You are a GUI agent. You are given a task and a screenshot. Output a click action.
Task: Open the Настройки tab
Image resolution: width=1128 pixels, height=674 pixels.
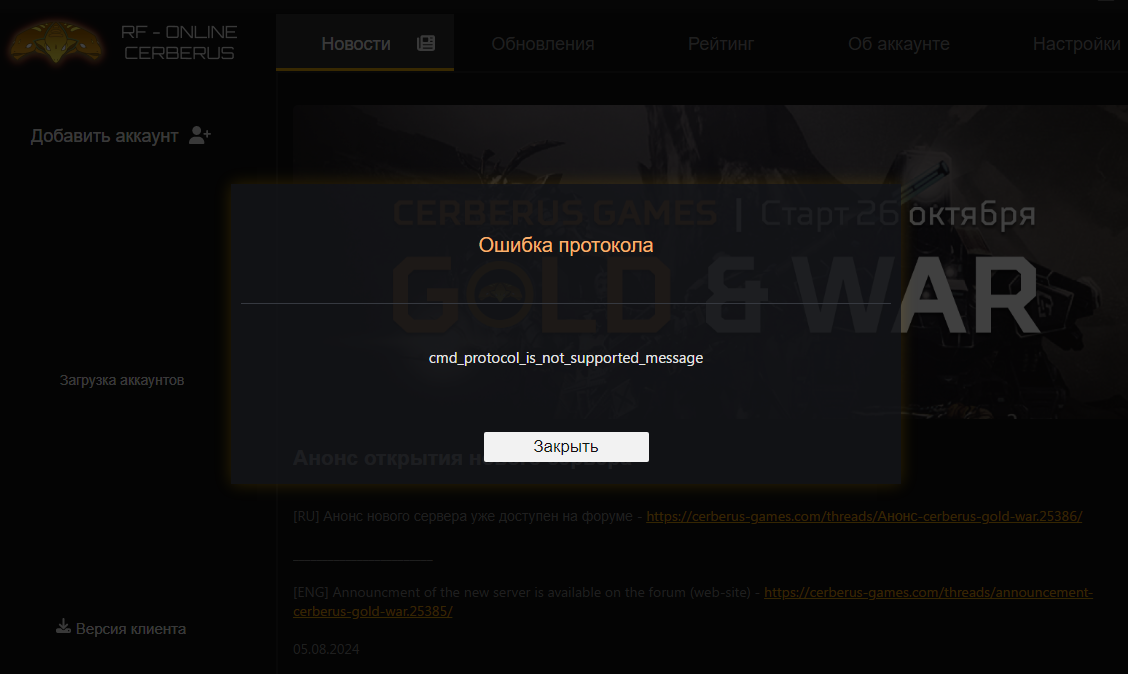click(x=1076, y=44)
